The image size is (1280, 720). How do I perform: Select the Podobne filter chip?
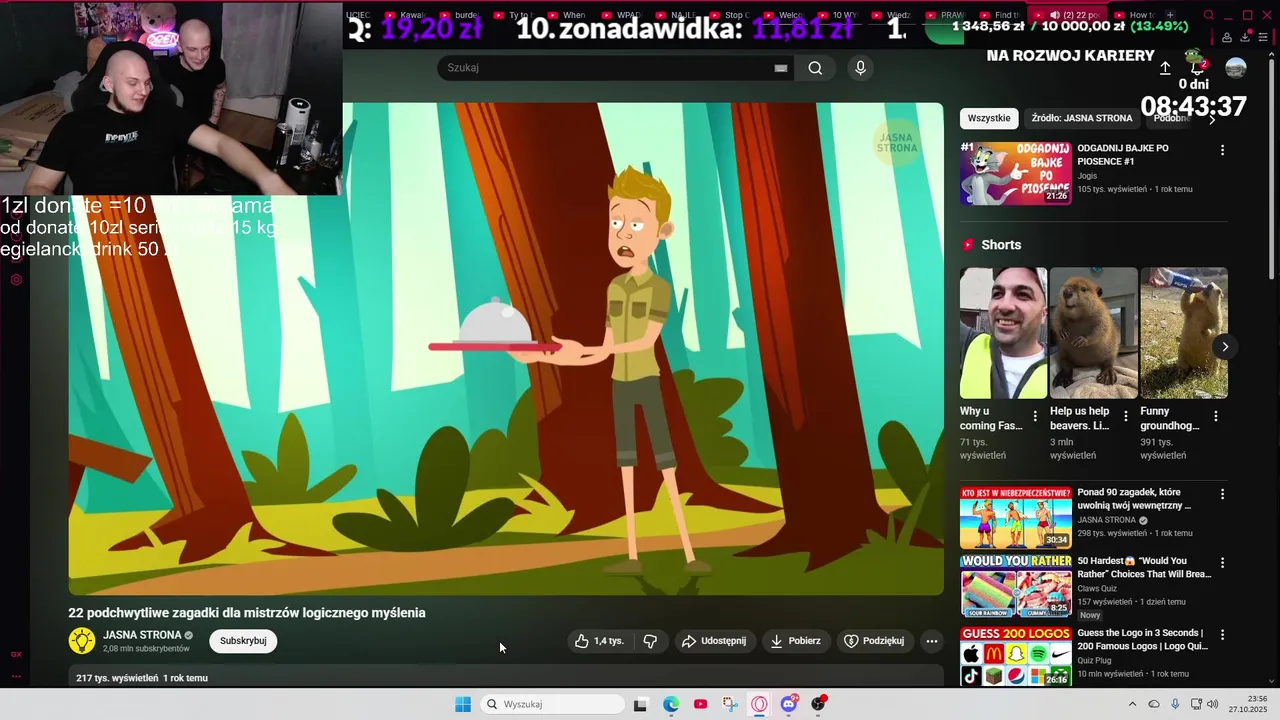[x=1172, y=118]
